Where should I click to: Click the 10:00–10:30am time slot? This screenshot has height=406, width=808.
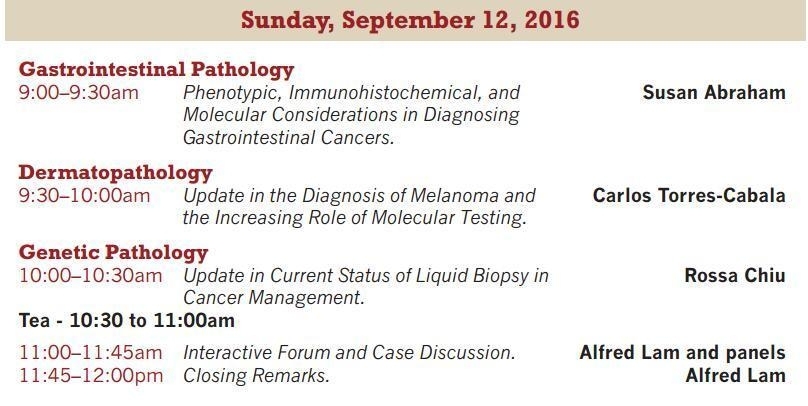(x=90, y=276)
